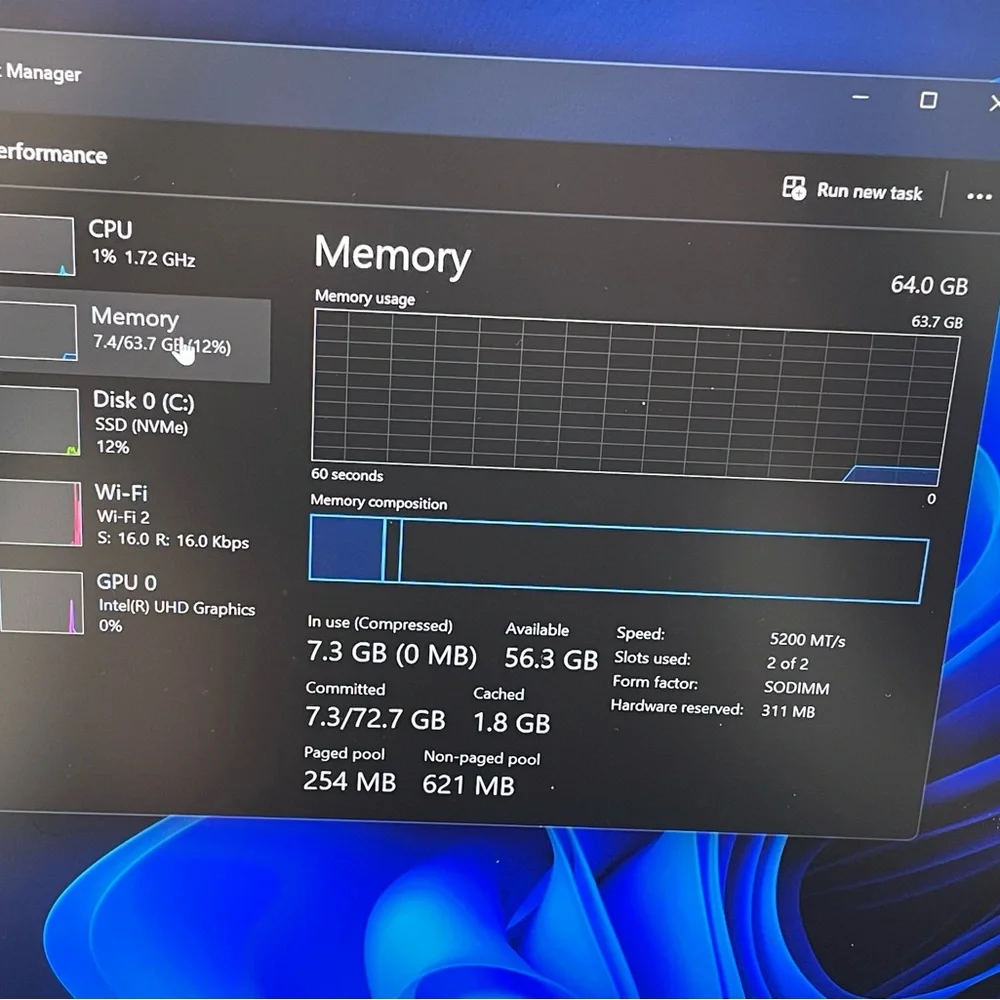The width and height of the screenshot is (1000, 1000).
Task: Click the 7.3 GB (0 MB) in-use value
Action: (x=392, y=653)
